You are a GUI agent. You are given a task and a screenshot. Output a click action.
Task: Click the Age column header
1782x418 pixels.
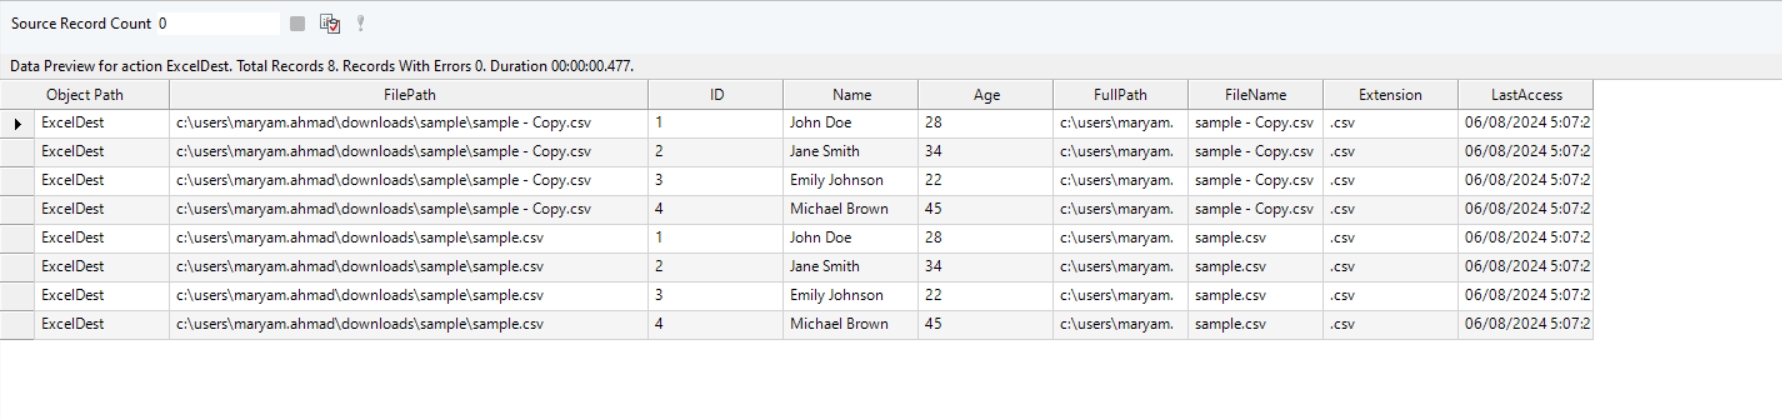click(986, 95)
